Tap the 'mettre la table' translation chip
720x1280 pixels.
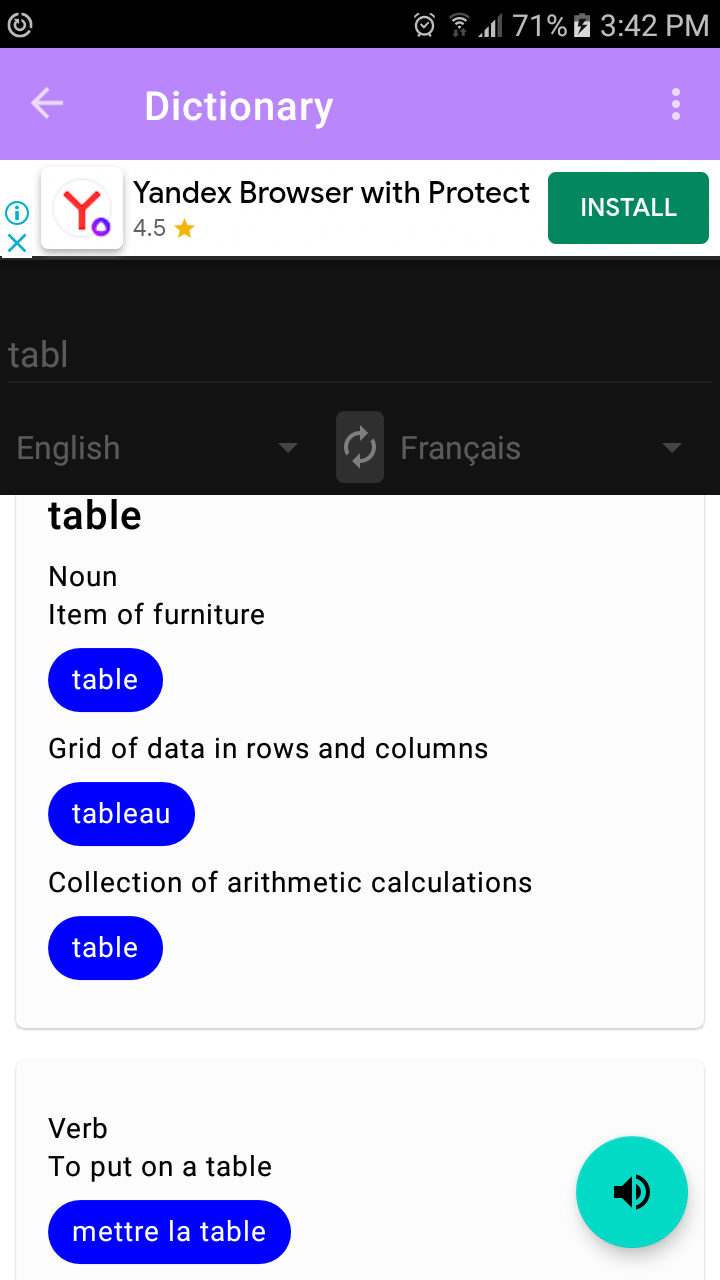coord(169,1232)
